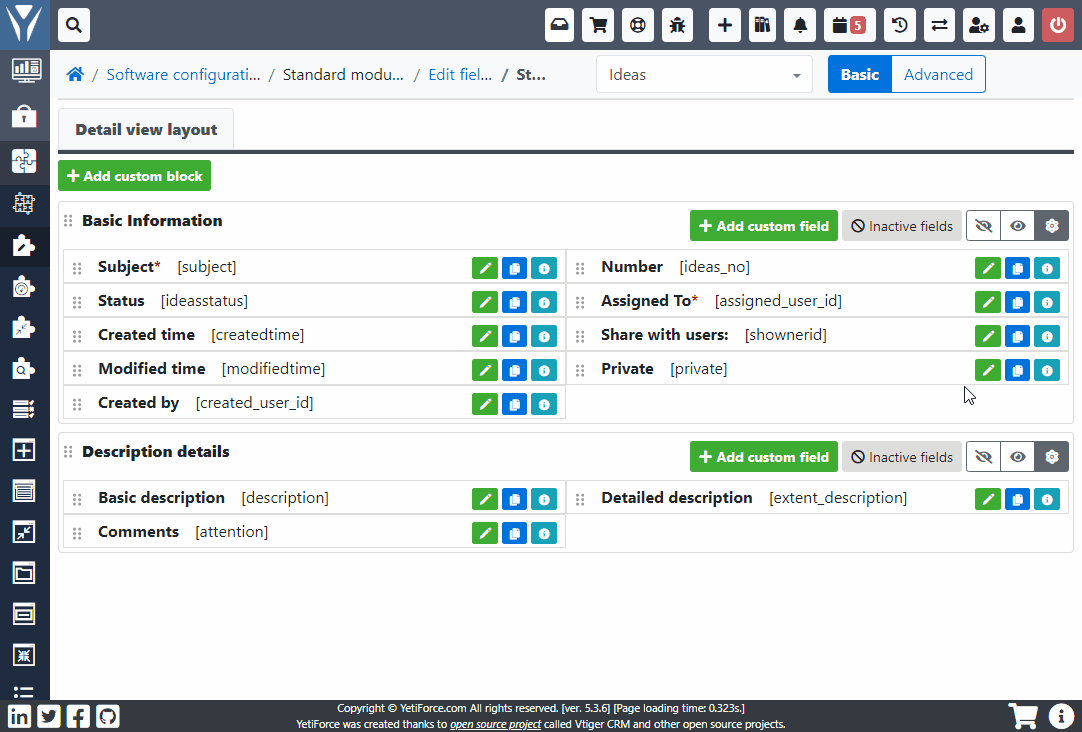Open Software configuration breadcrumb link
The image size is (1082, 732).
click(x=184, y=75)
